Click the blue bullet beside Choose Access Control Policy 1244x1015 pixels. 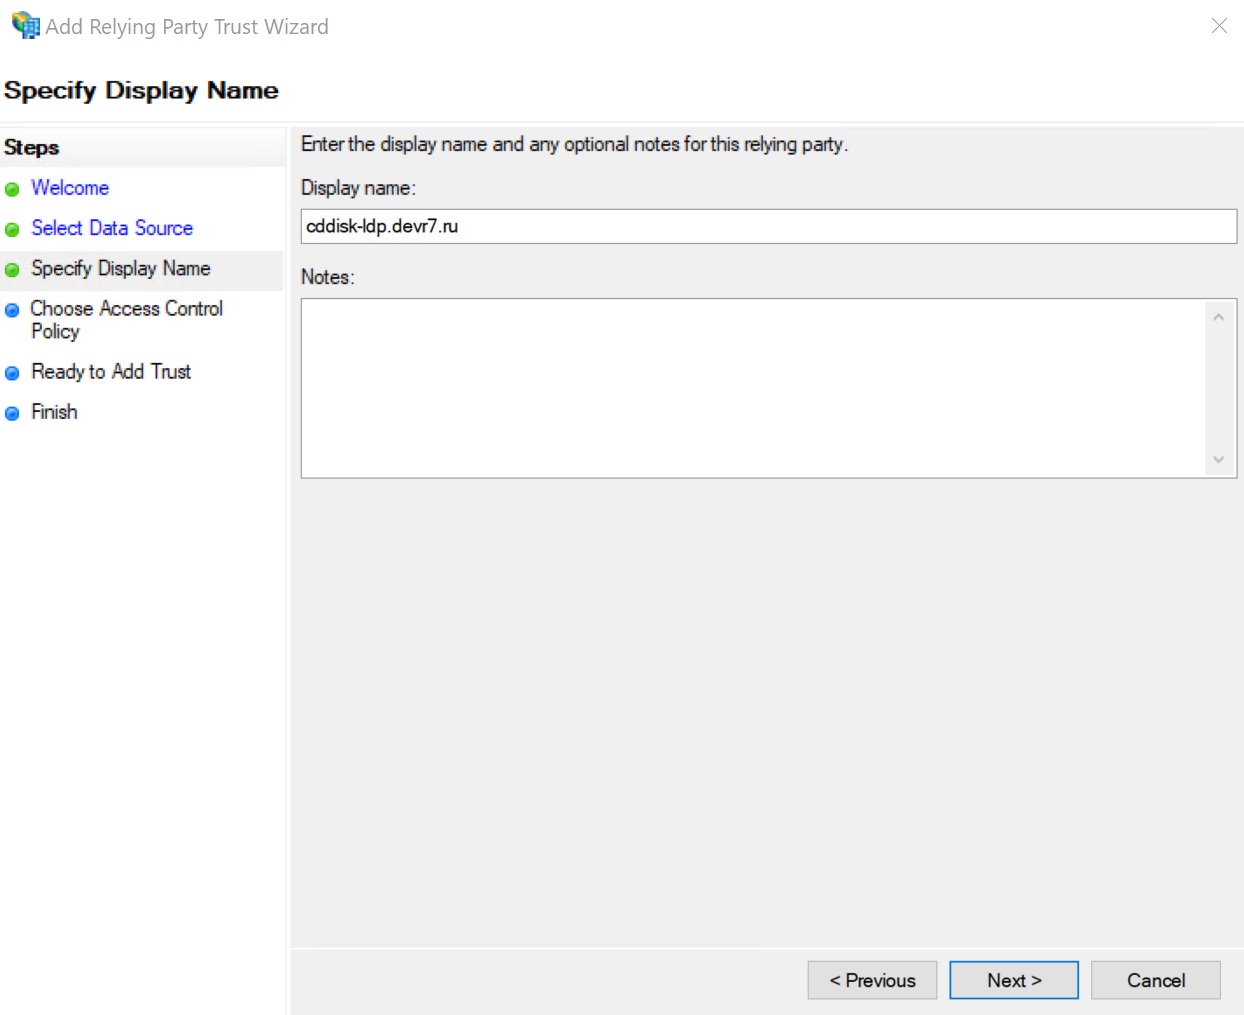(12, 310)
